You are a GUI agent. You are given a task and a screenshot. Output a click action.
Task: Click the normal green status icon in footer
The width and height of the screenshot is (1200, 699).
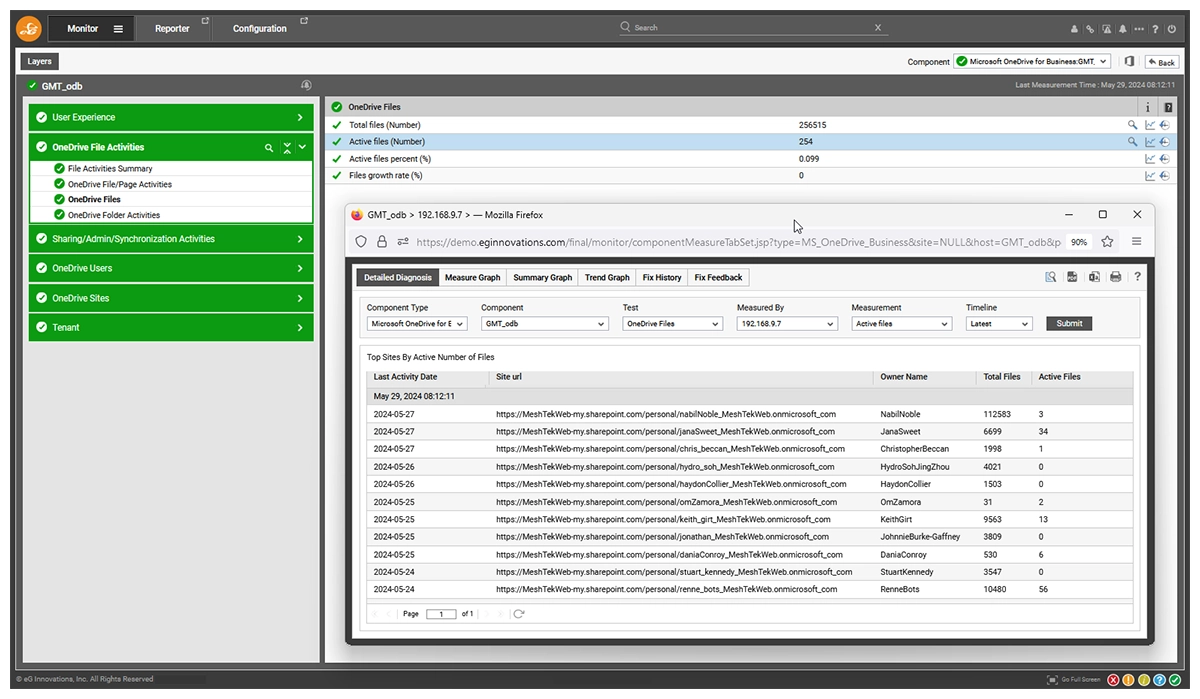click(x=1174, y=680)
